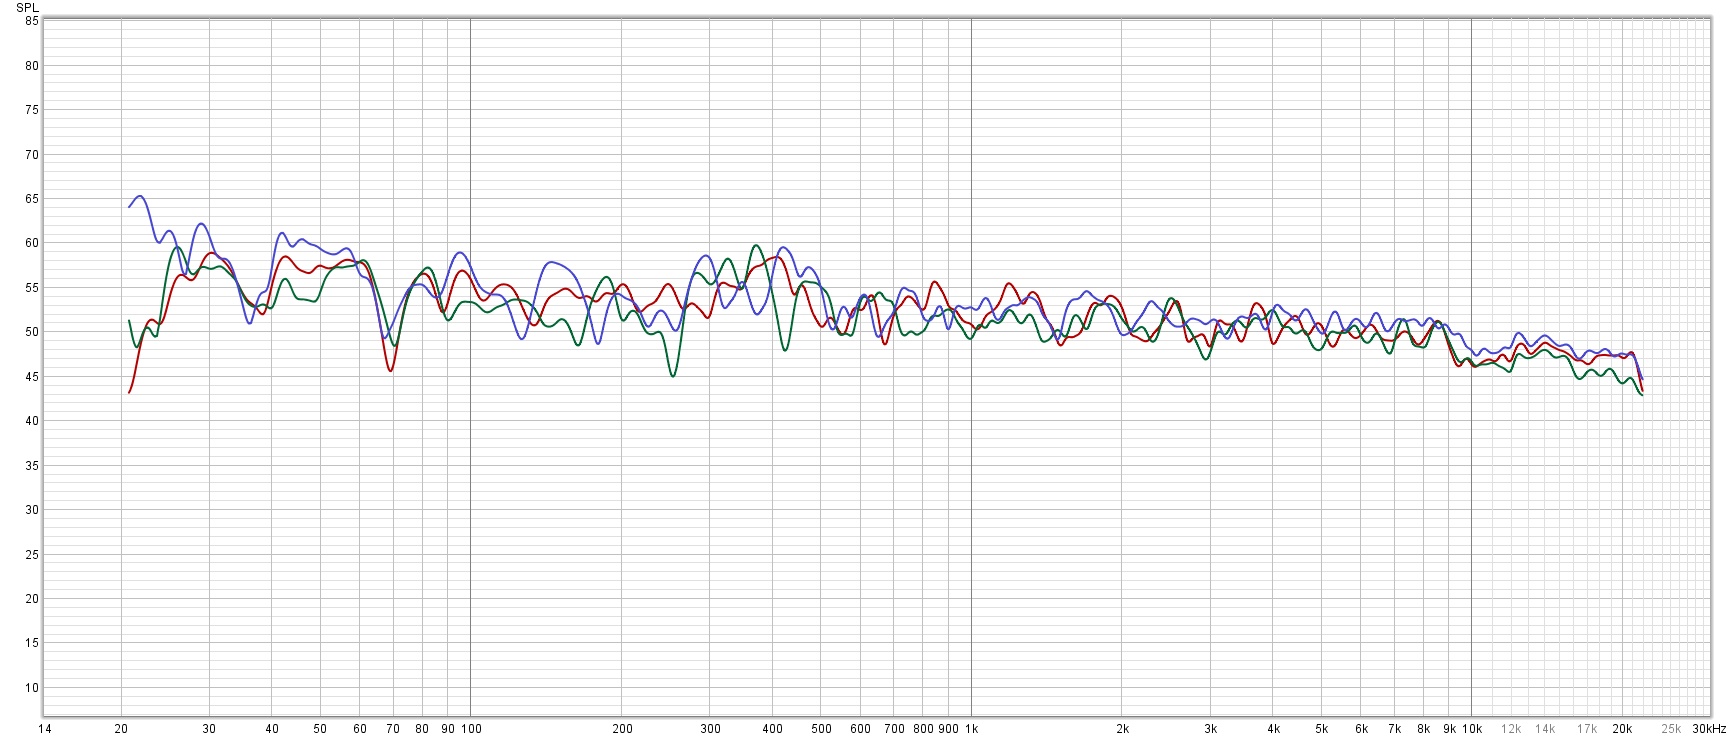Image resolution: width=1732 pixels, height=741 pixels.
Task: Click the 12k frequency axis label
Action: pyautogui.click(x=1511, y=729)
